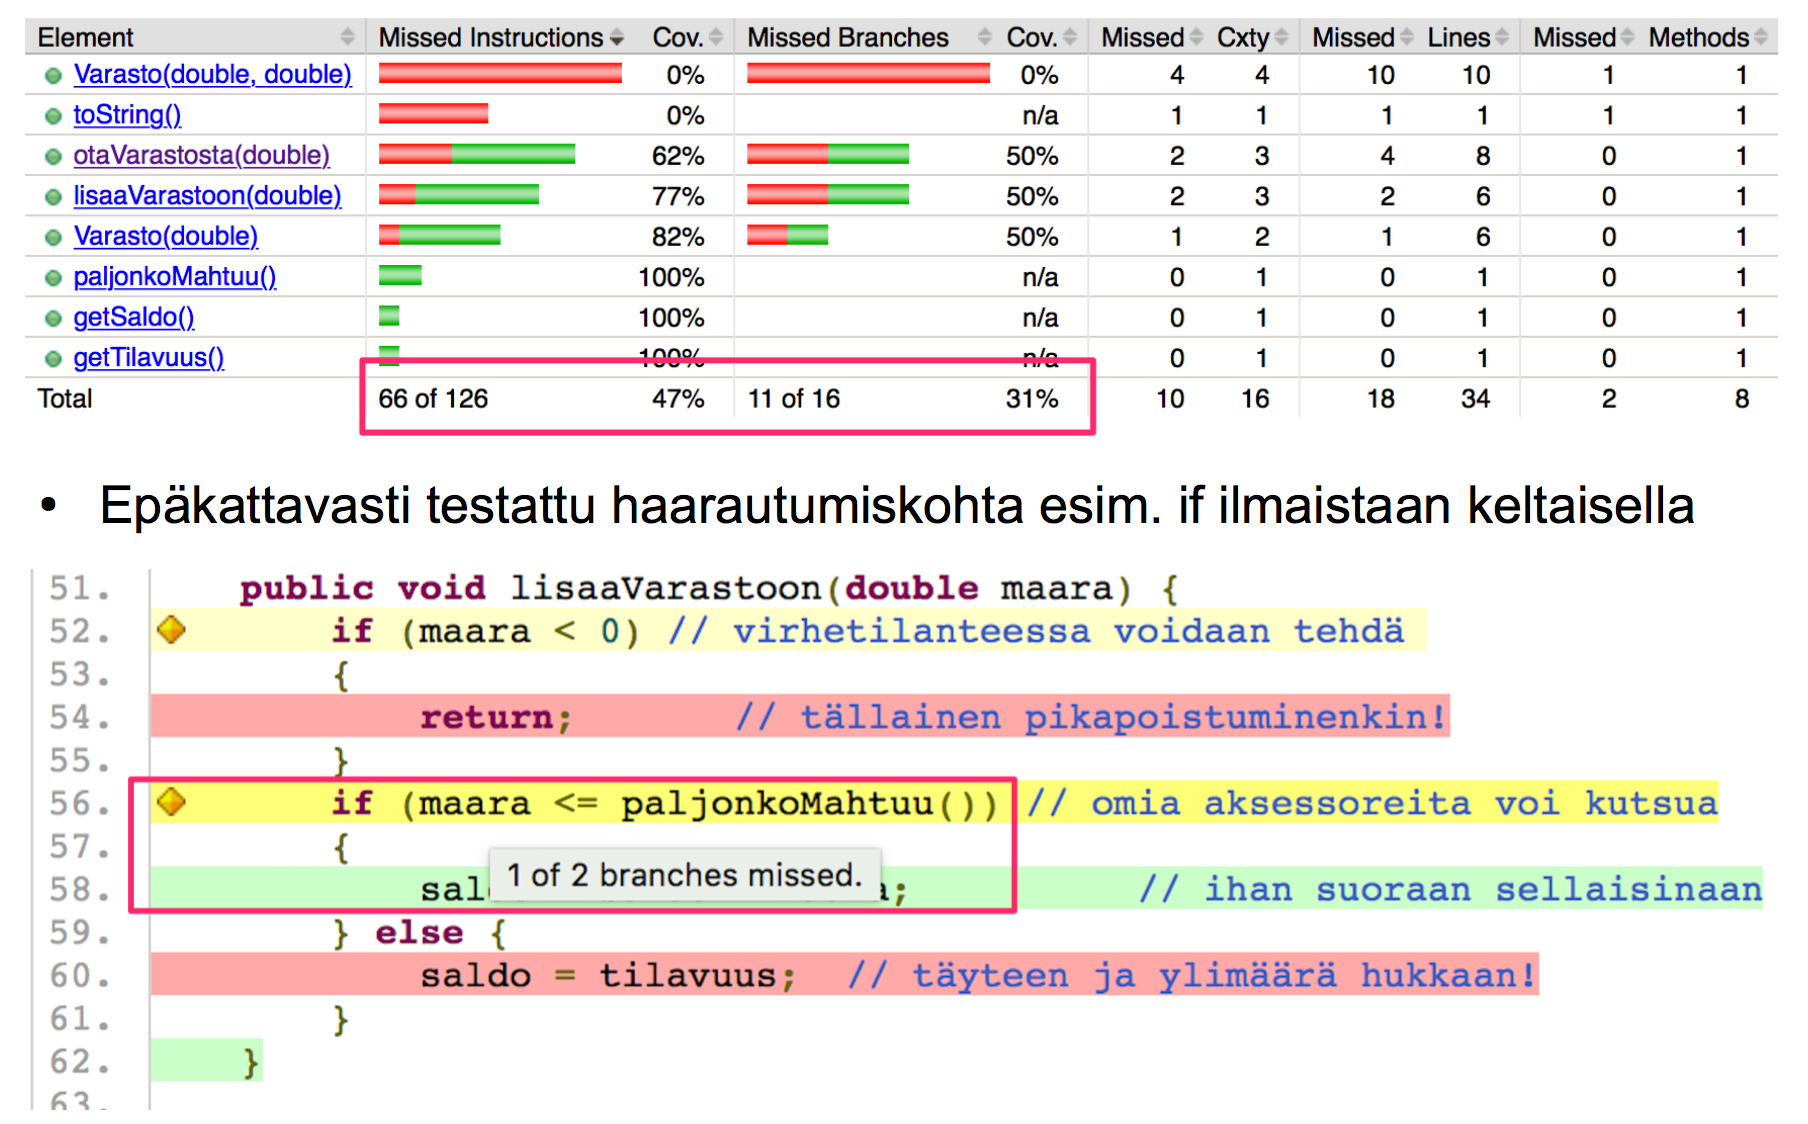1808x1124 pixels.
Task: Open the Varasto(double) constructor link
Action: click(x=166, y=236)
